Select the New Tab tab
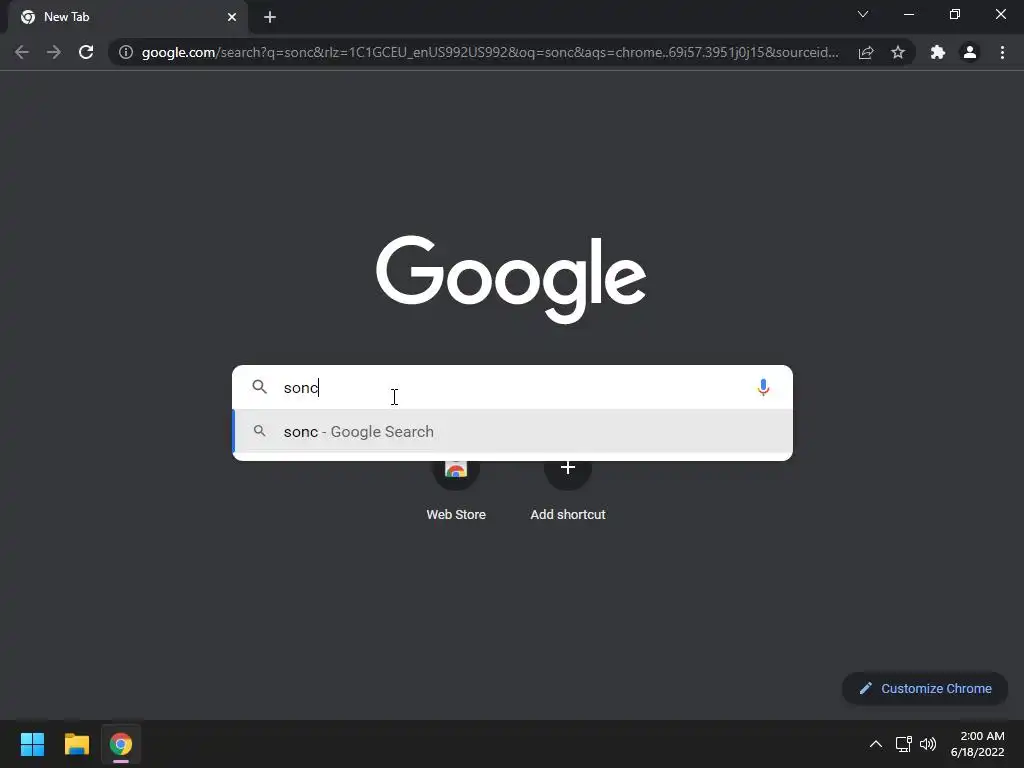The width and height of the screenshot is (1024, 768). click(127, 17)
